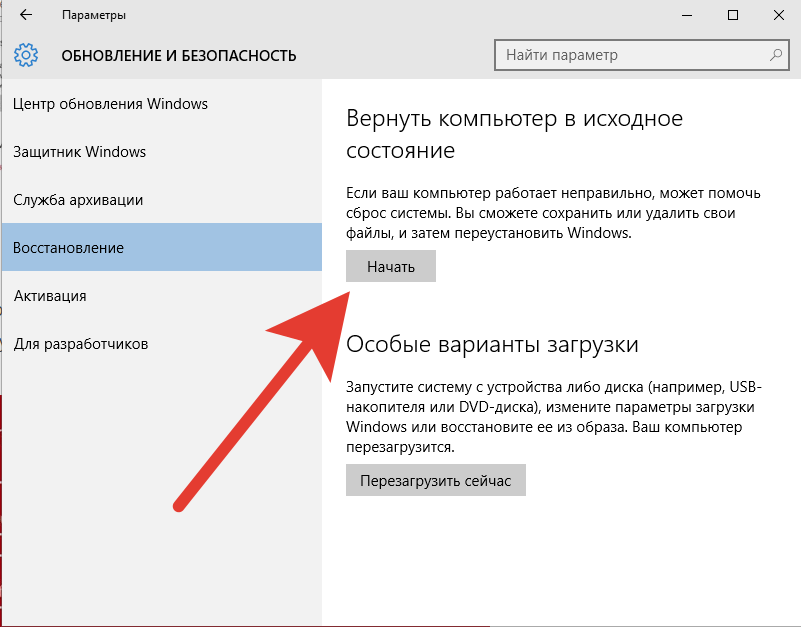Click Перезагрузить сейчас button
Image resolution: width=801 pixels, height=627 pixels.
(x=436, y=480)
